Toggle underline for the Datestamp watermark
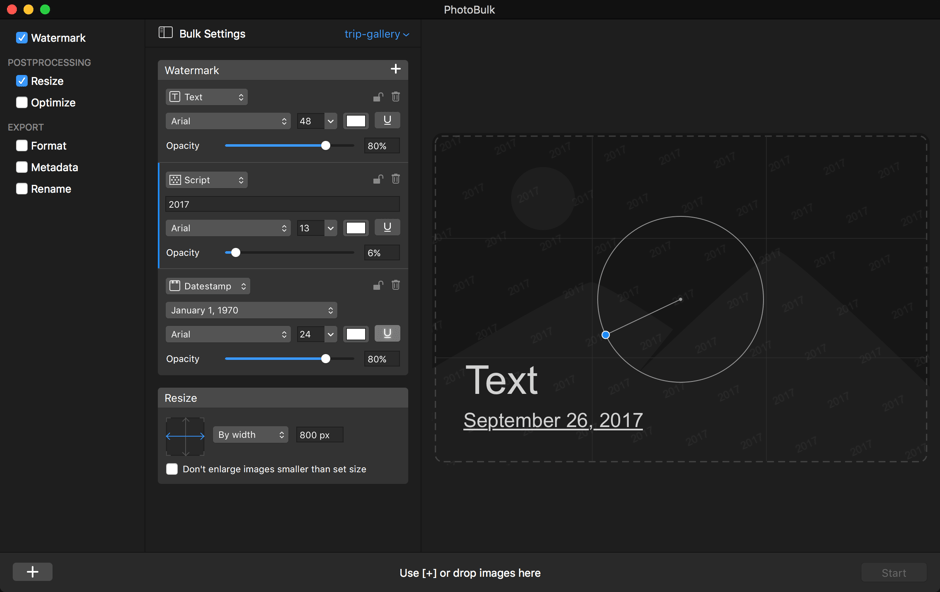 click(x=387, y=333)
